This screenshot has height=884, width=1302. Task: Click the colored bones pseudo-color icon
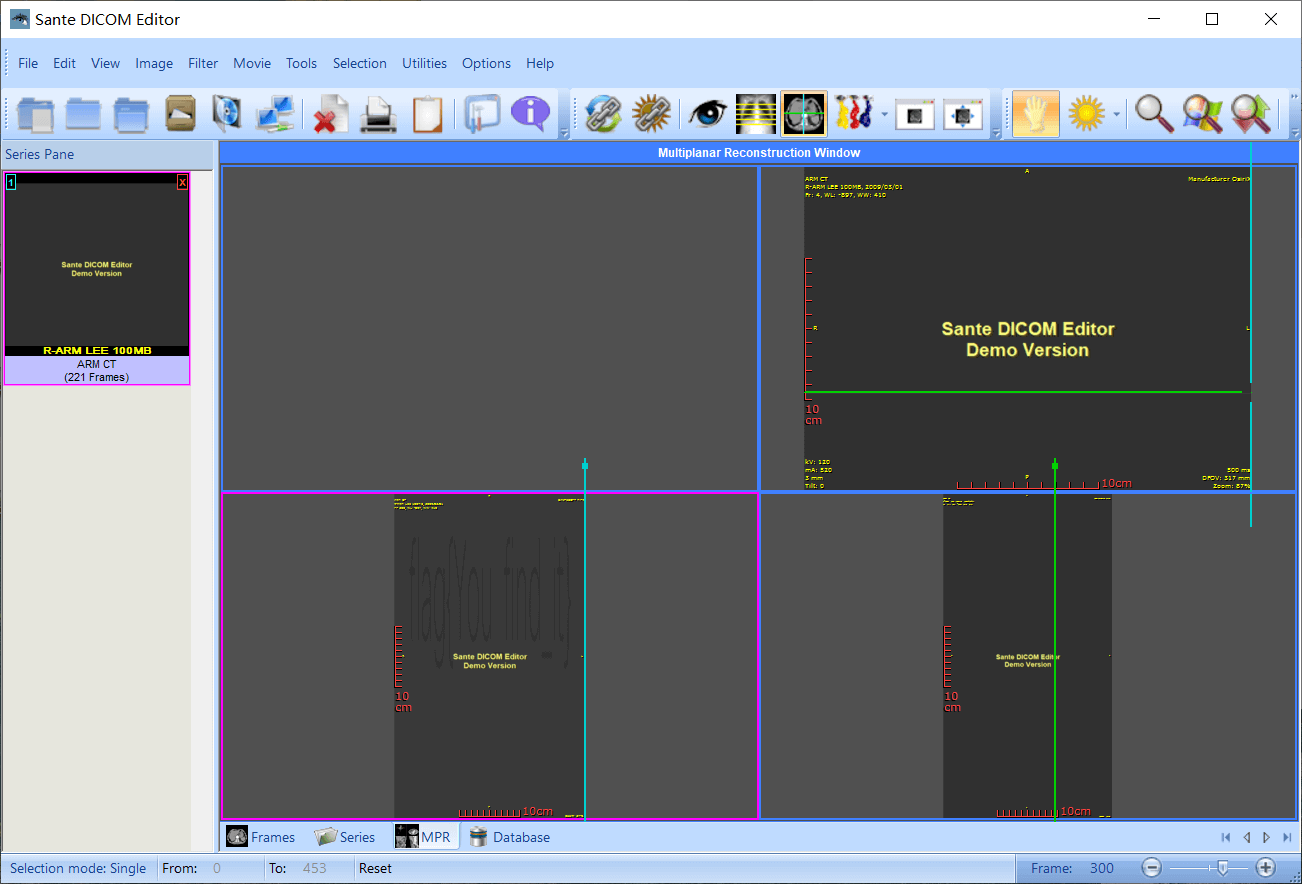[x=853, y=114]
